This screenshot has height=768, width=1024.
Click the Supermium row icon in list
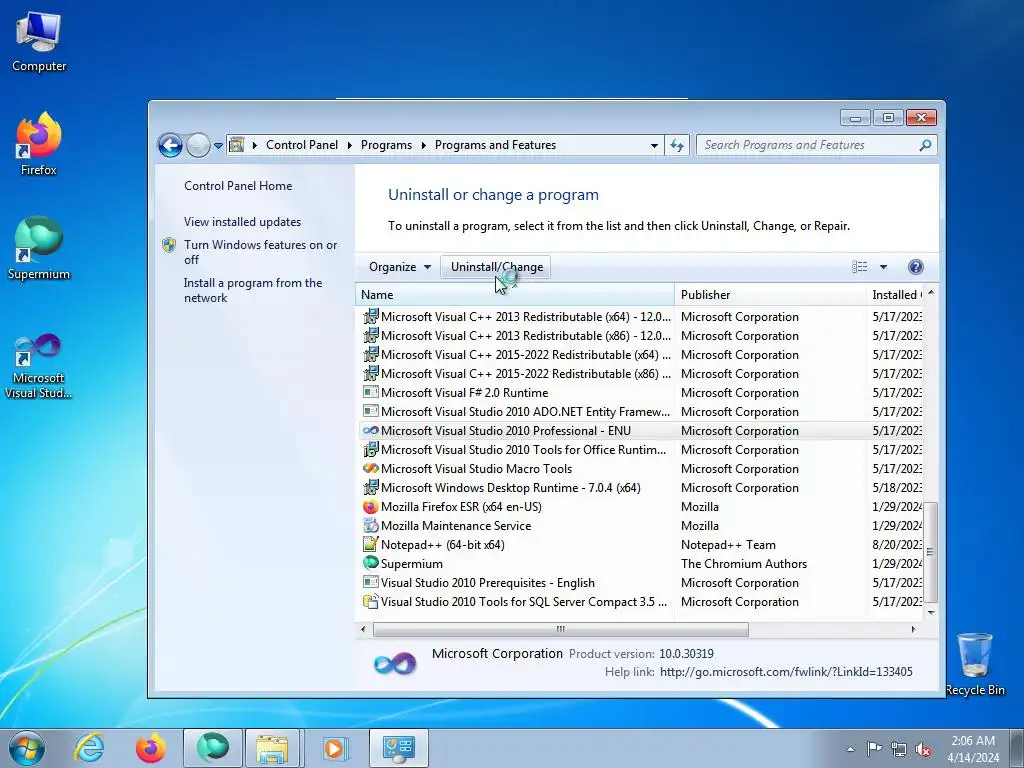(370, 563)
